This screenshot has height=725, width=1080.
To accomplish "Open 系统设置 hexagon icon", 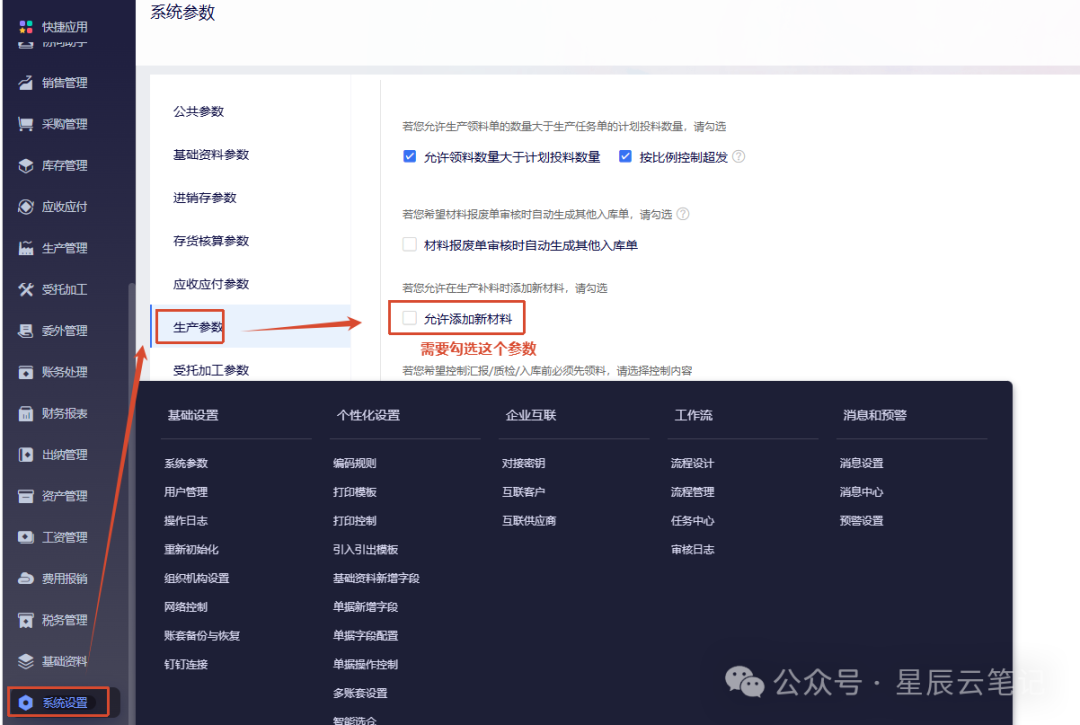I will [25, 702].
